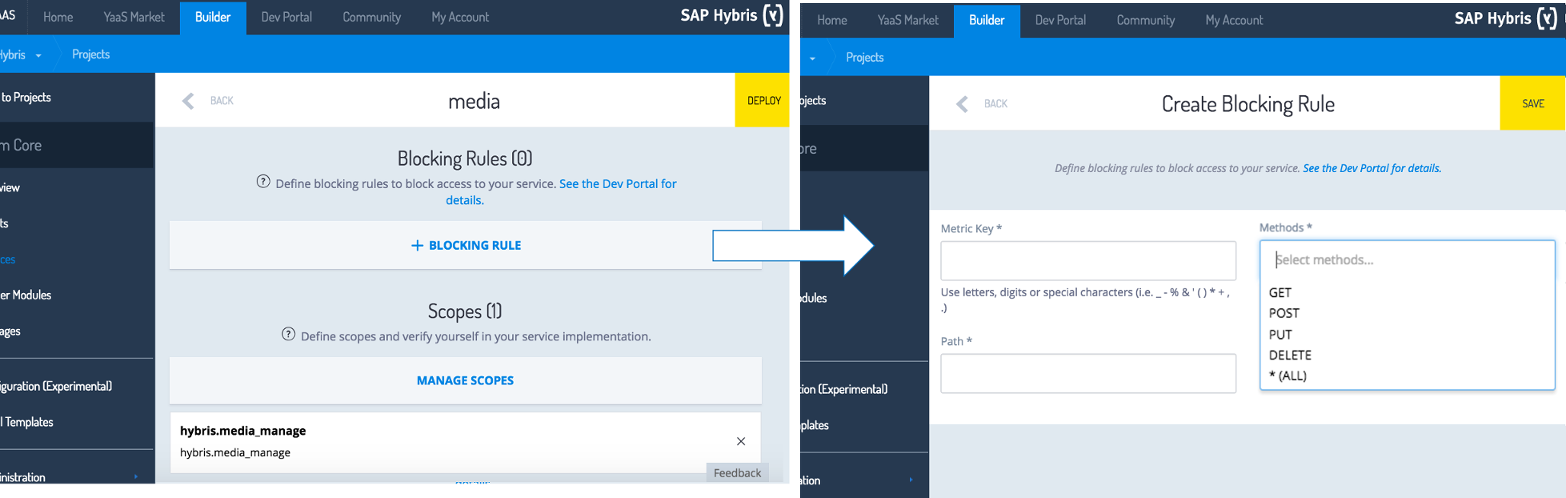
Task: Click the yellow SAVE button
Action: tap(1532, 103)
